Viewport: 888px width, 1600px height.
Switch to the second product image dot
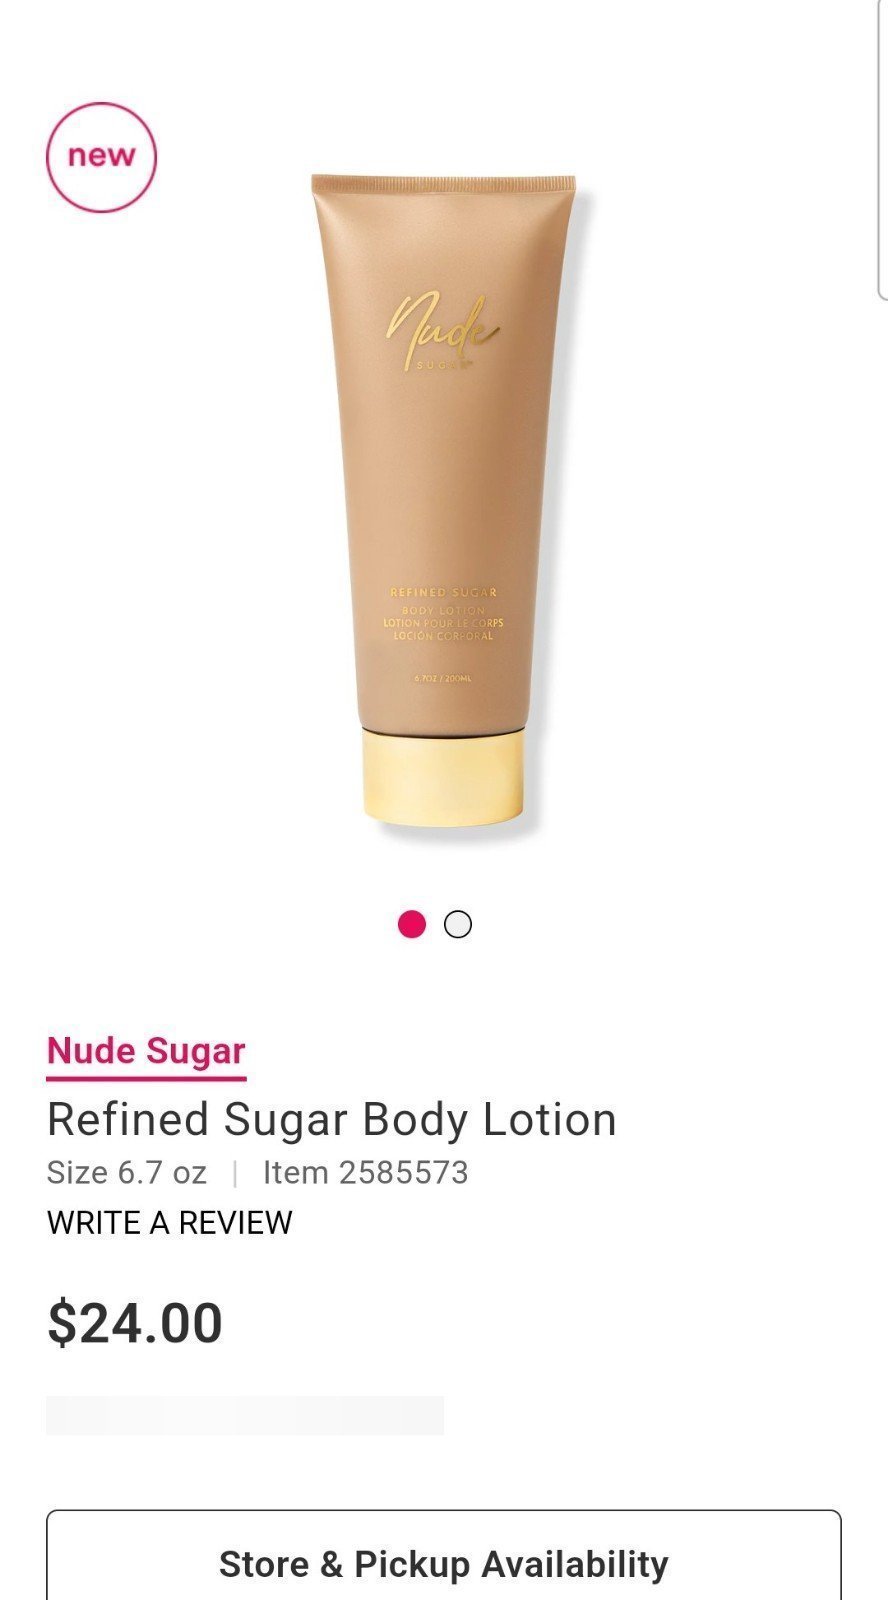458,925
